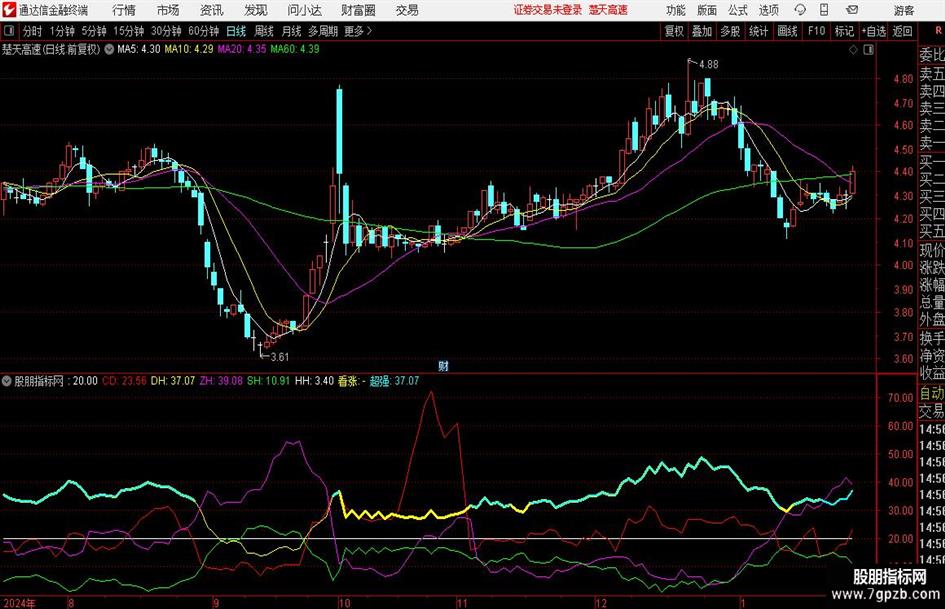Image resolution: width=945 pixels, height=609 pixels.
Task: Open the 版面 menu
Action: pos(707,10)
